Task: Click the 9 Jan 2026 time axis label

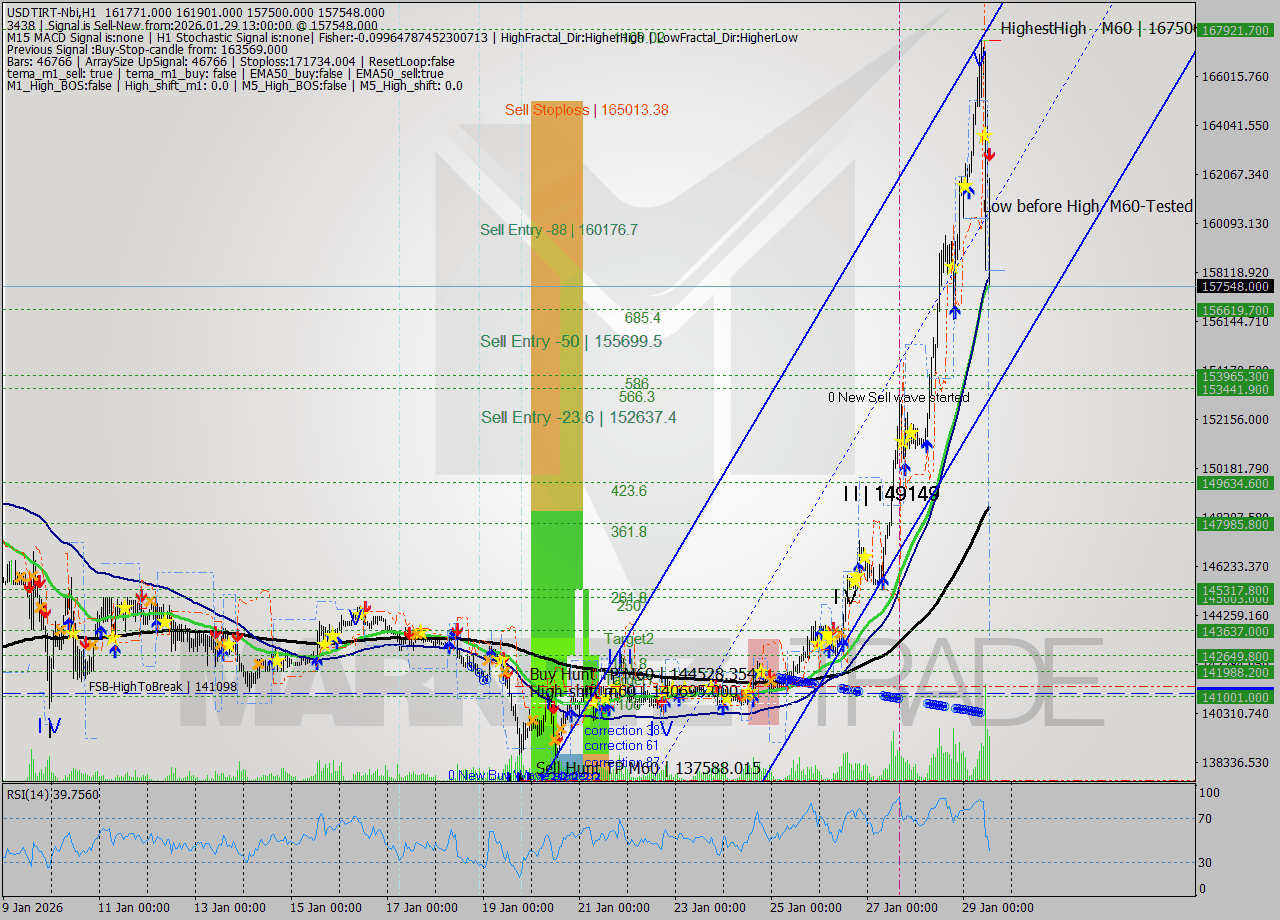Action: click(x=30, y=906)
